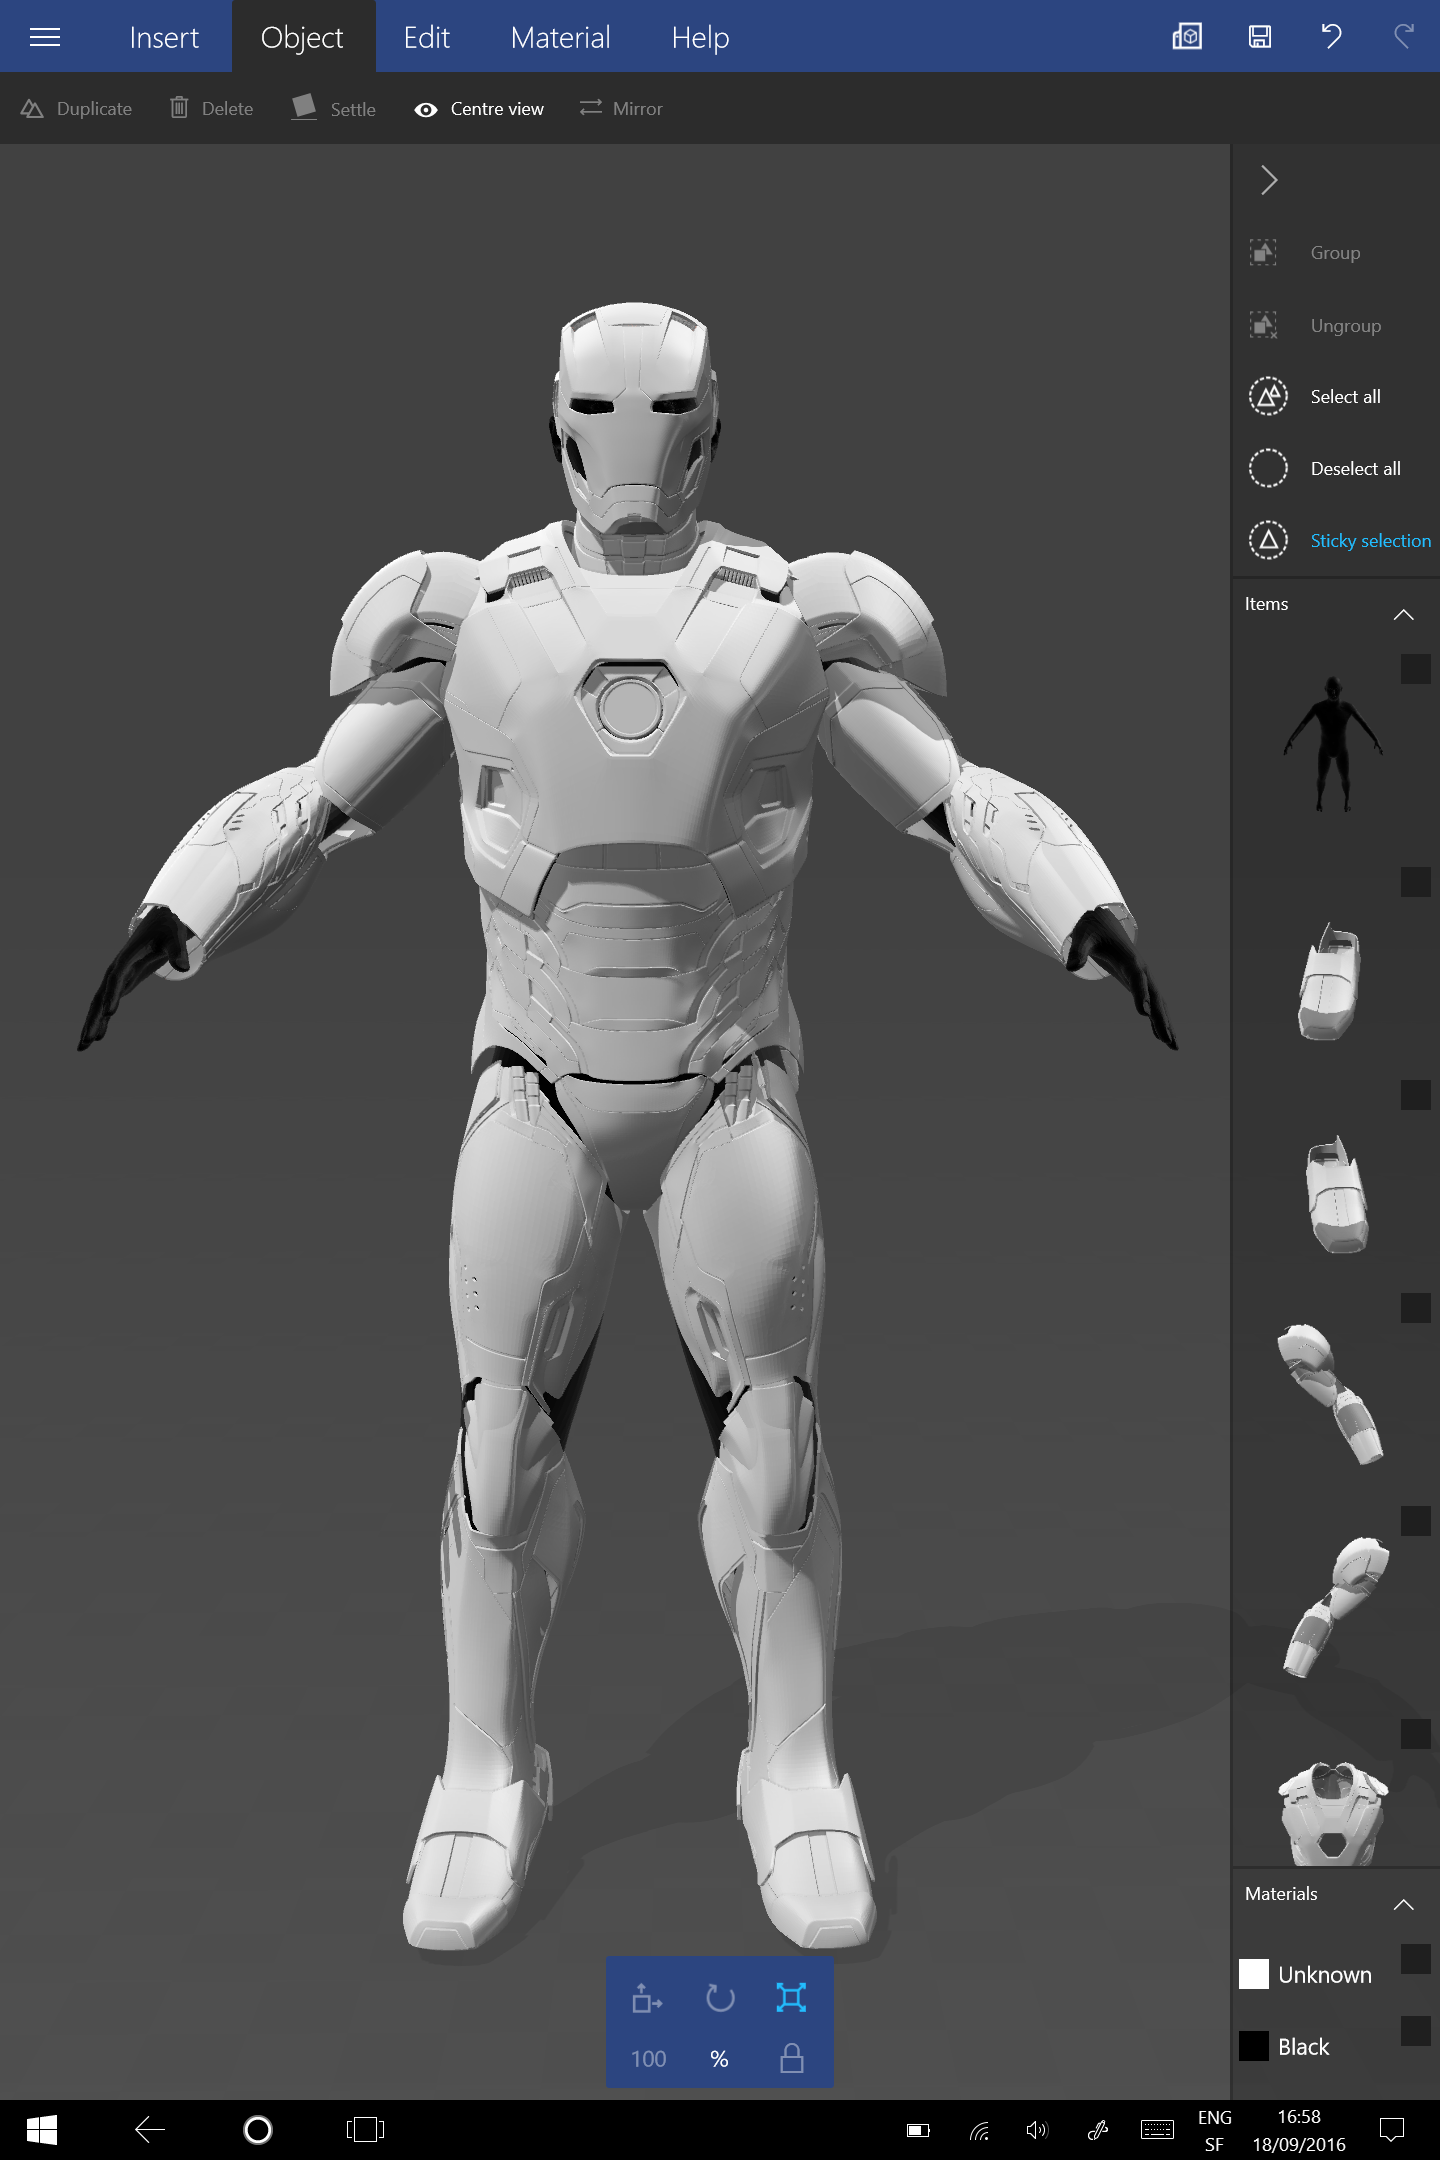Click the Ungroup icon
The height and width of the screenshot is (2160, 1440).
point(1264,325)
